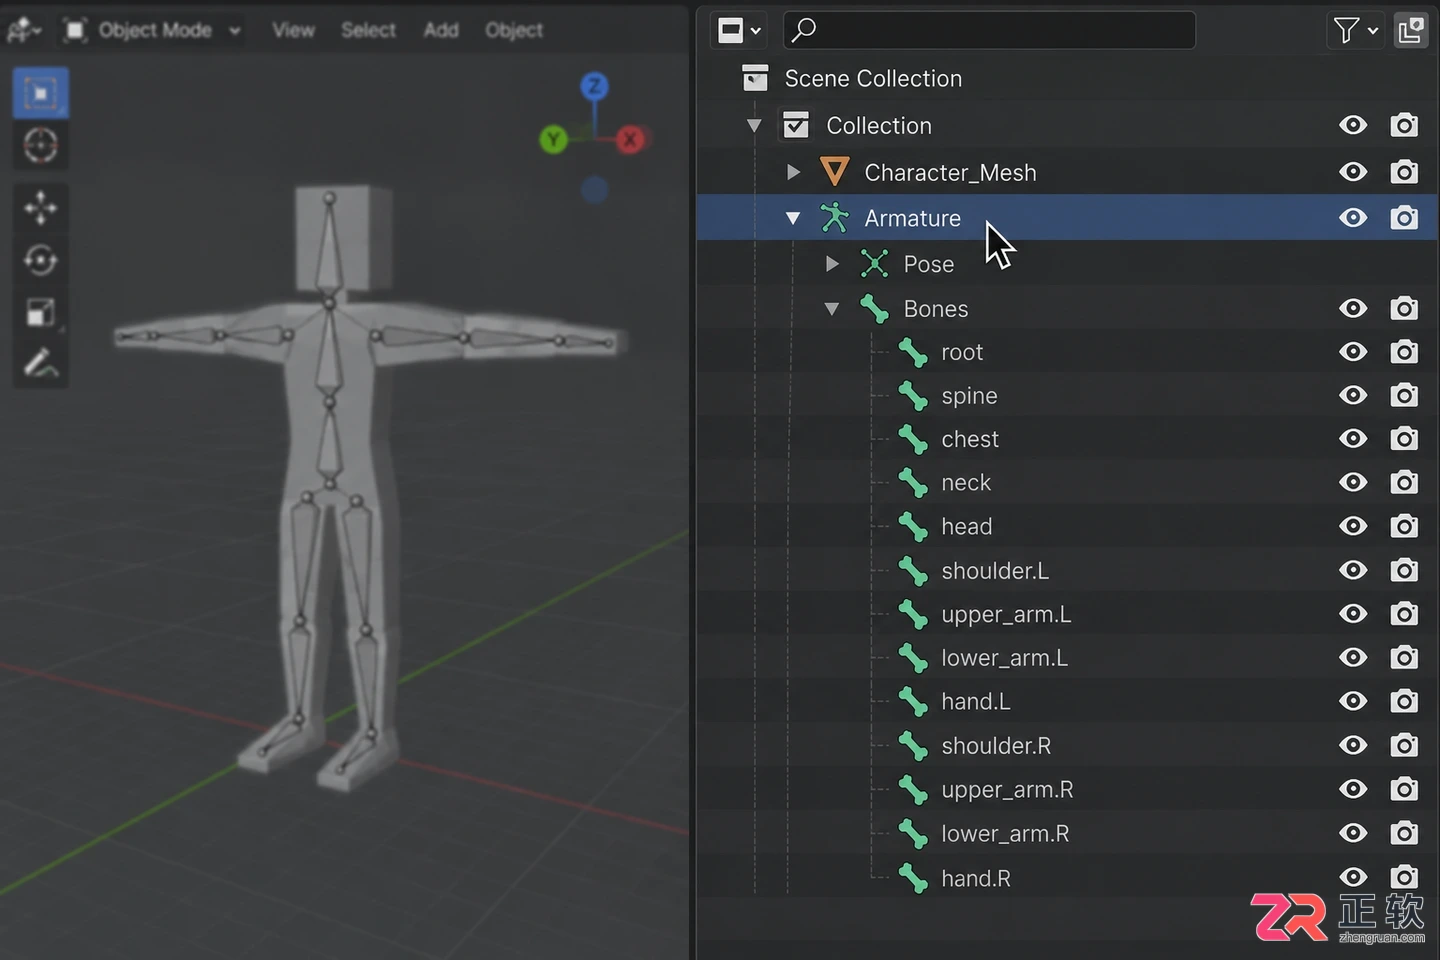The height and width of the screenshot is (960, 1440).
Task: Click the Scene Collection label
Action: (x=873, y=78)
